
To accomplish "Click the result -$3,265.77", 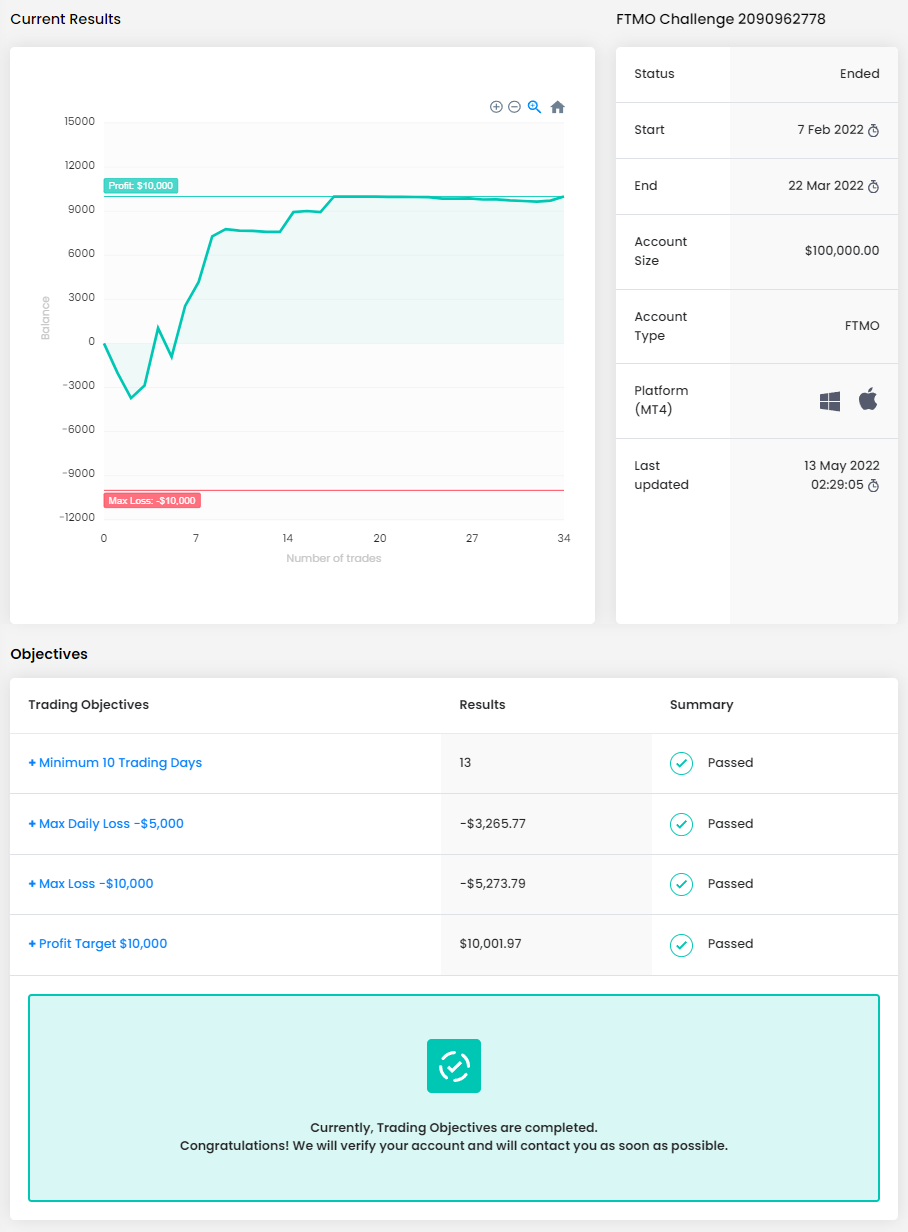I will (492, 824).
